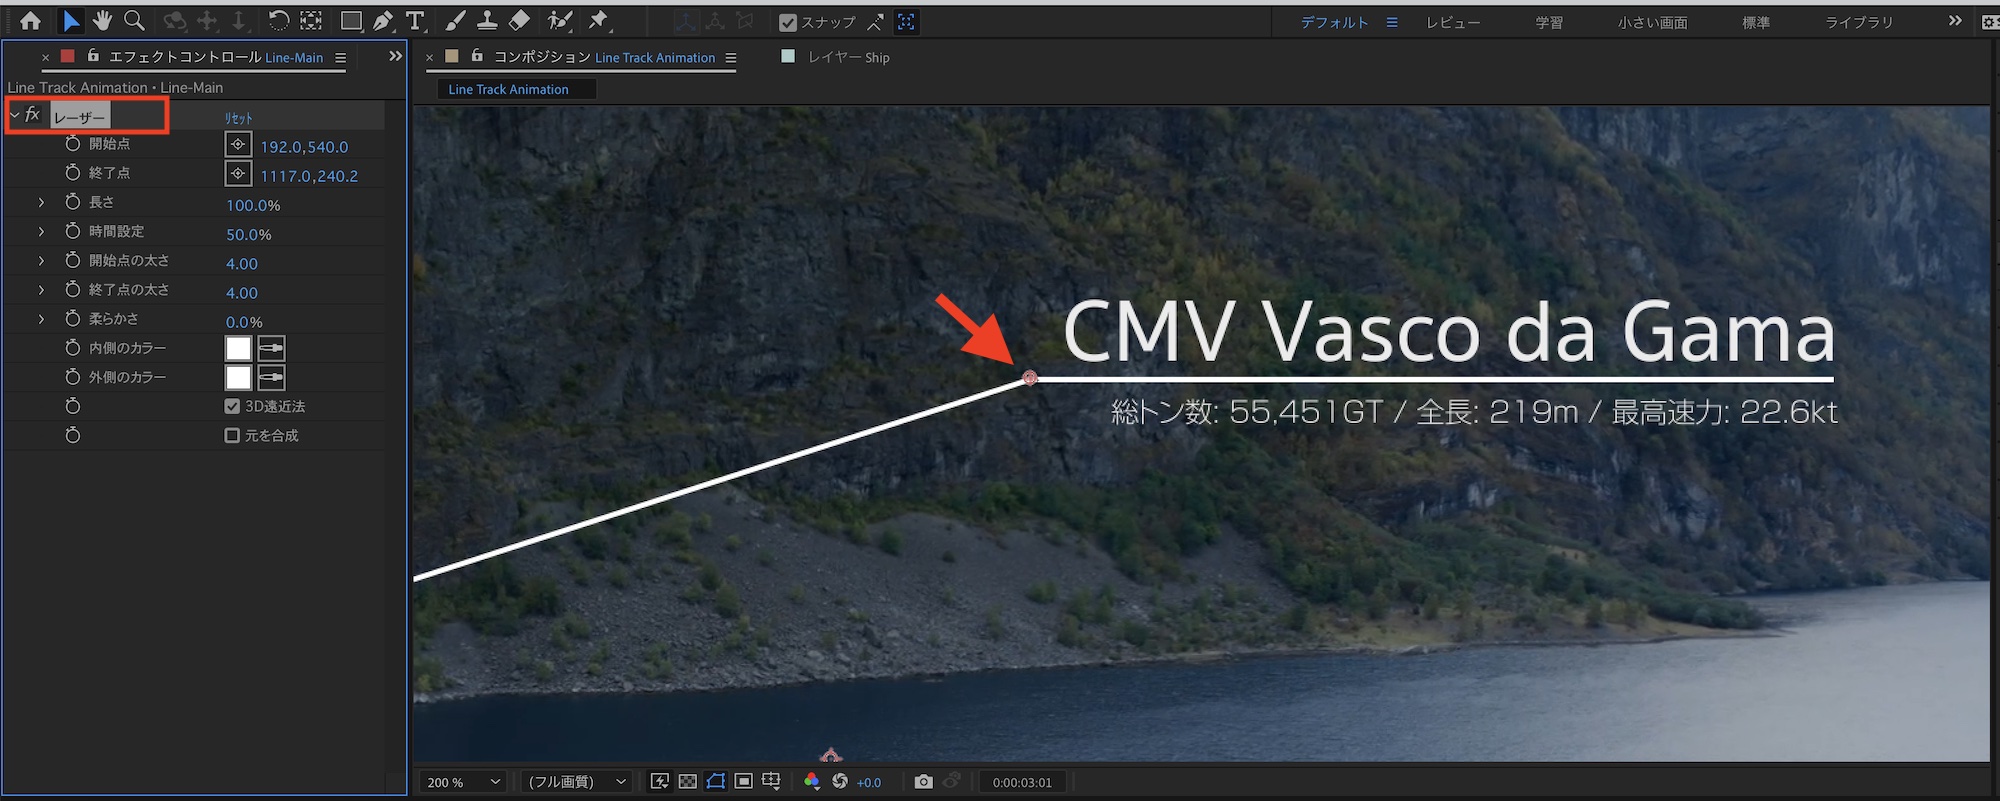Toggle the fx switch for レーザー effect
The height and width of the screenshot is (801, 2000).
[x=33, y=115]
